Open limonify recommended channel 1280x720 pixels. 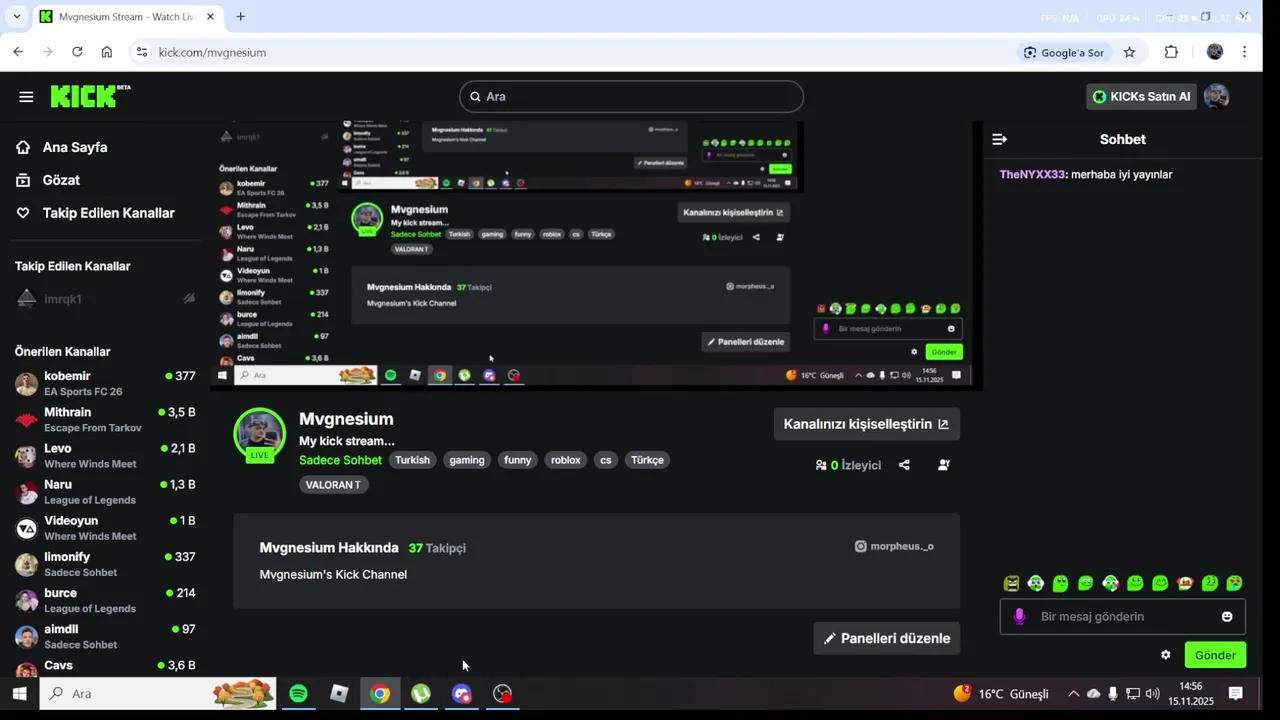pos(105,564)
